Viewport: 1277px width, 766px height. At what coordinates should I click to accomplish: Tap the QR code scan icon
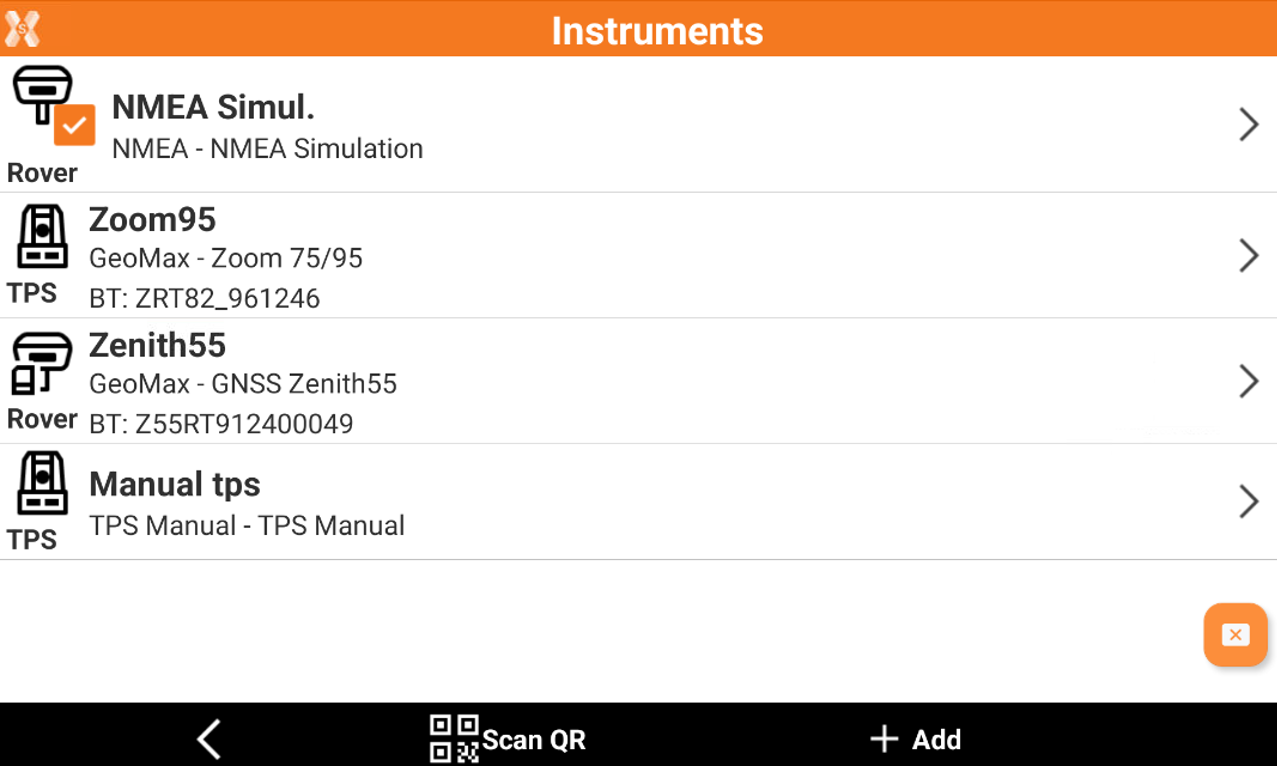(x=453, y=739)
